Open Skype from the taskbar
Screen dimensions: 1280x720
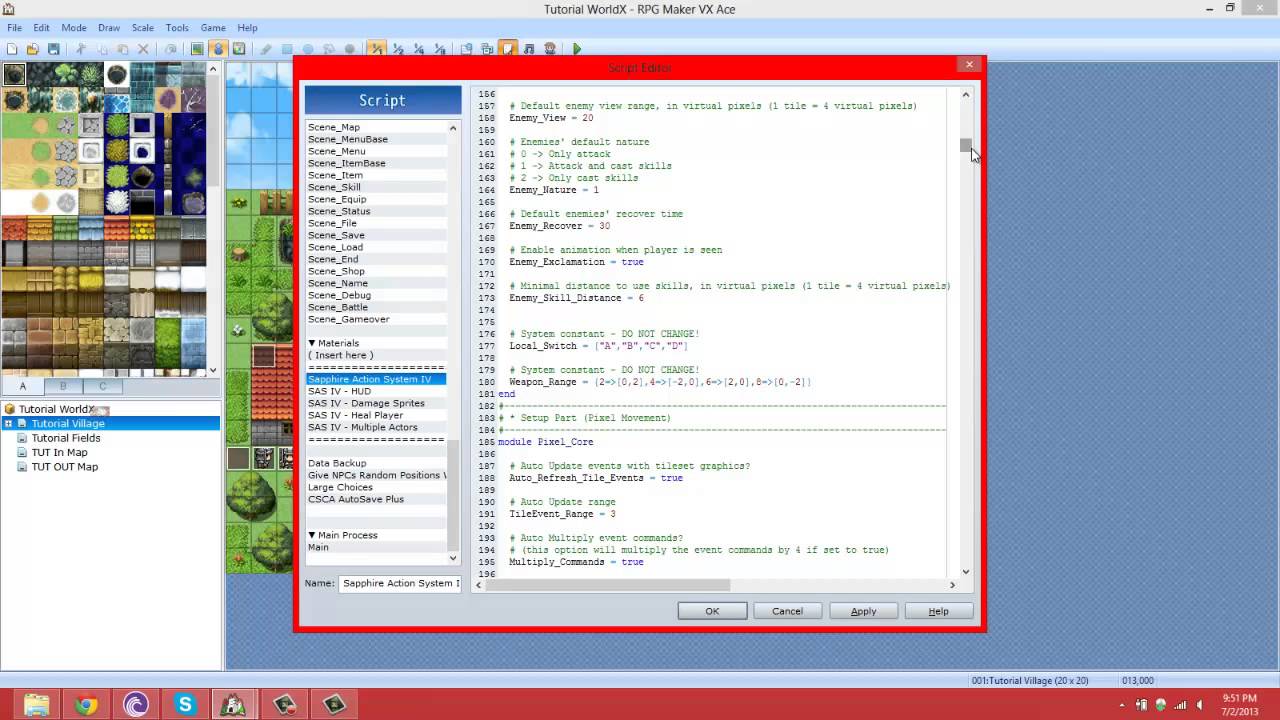[185, 704]
